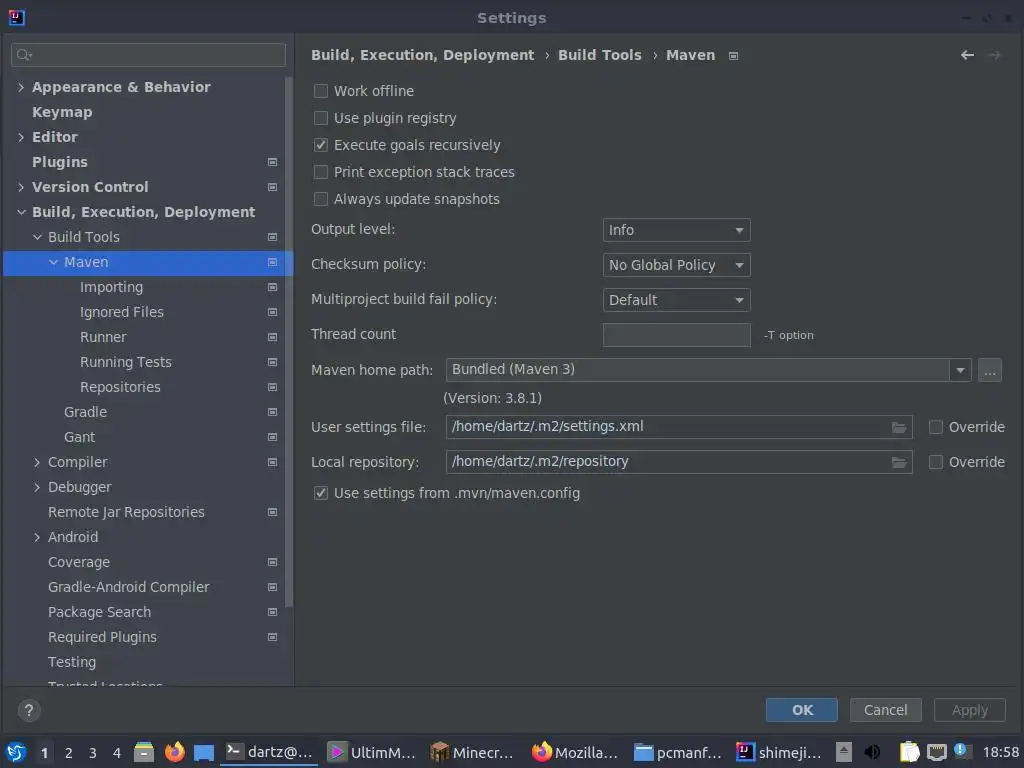Click the show desktop icon in taskbar
1024x768 pixels.
point(204,752)
